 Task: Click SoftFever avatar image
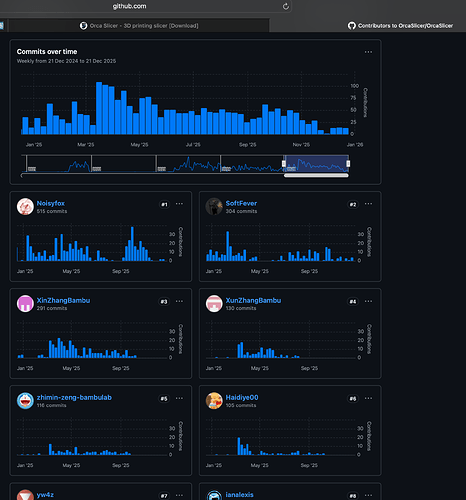214,206
